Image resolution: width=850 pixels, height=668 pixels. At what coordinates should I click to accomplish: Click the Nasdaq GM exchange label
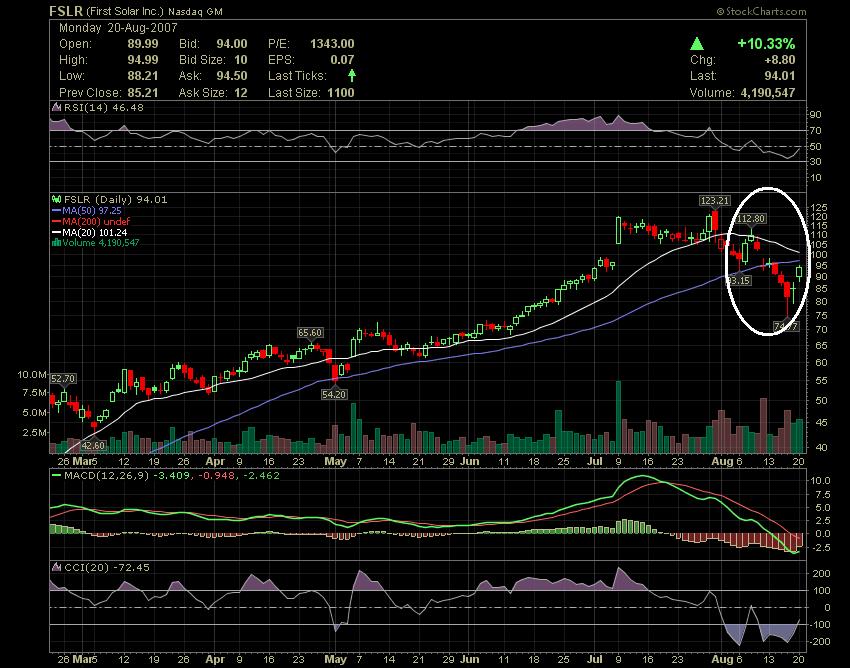pos(195,11)
